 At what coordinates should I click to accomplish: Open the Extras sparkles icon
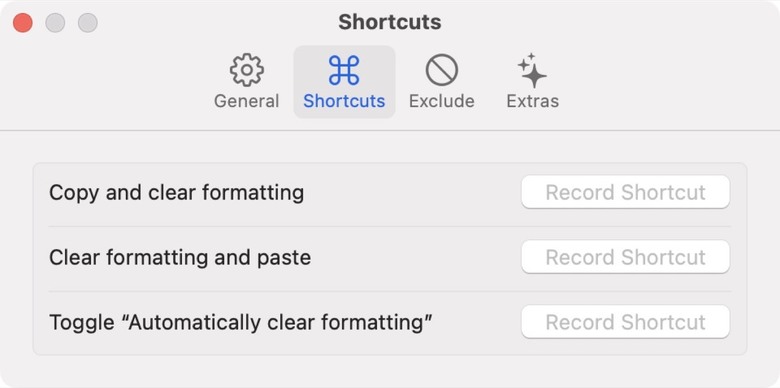(532, 70)
